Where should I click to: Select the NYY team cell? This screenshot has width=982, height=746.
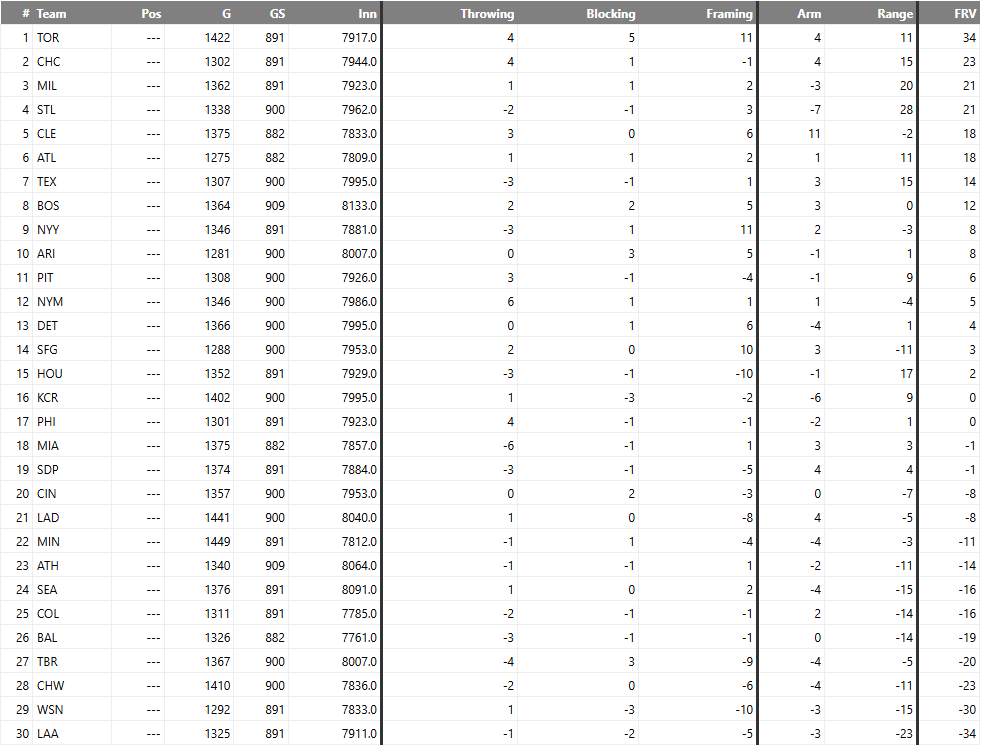tap(48, 230)
